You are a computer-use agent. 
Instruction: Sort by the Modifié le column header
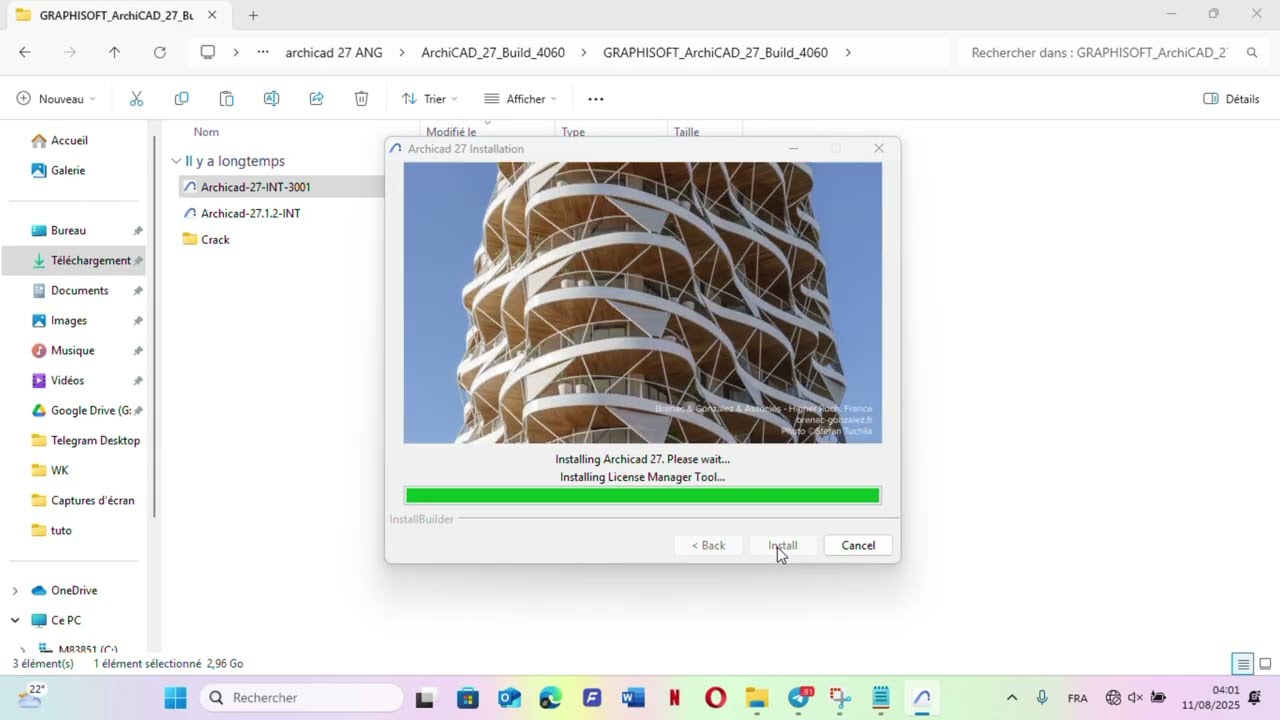pyautogui.click(x=451, y=131)
